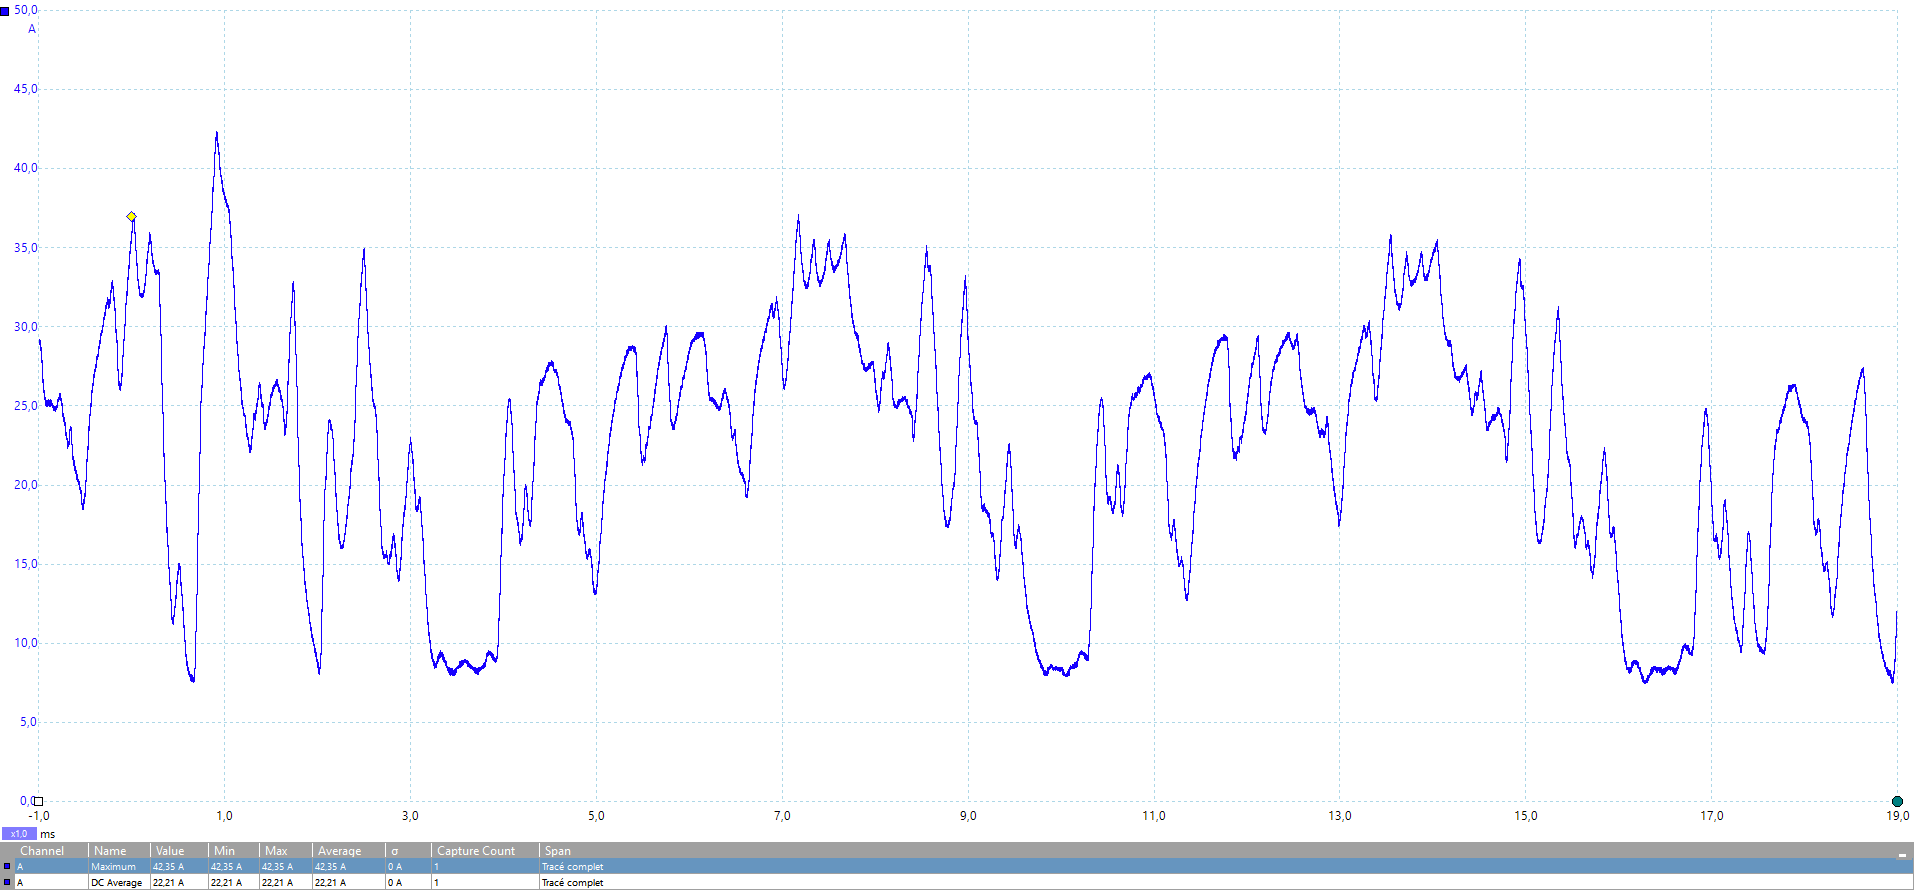Select the yellow diamond trigger marker
The width and height of the screenshot is (1914, 890).
131,217
